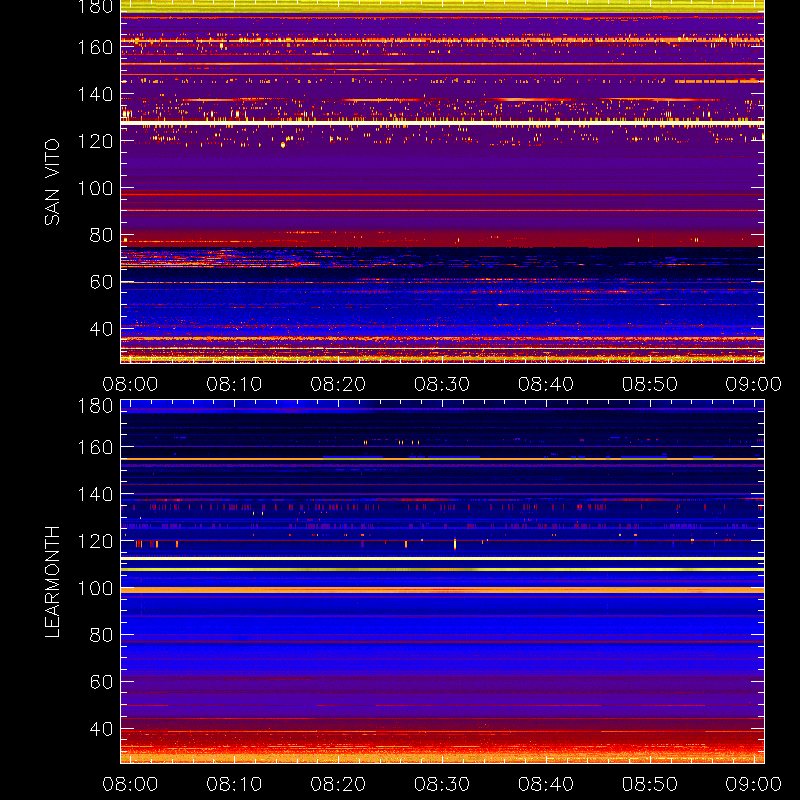Click the 60 tick label on SAN VITO axis
This screenshot has width=800, height=800.
pos(101,282)
